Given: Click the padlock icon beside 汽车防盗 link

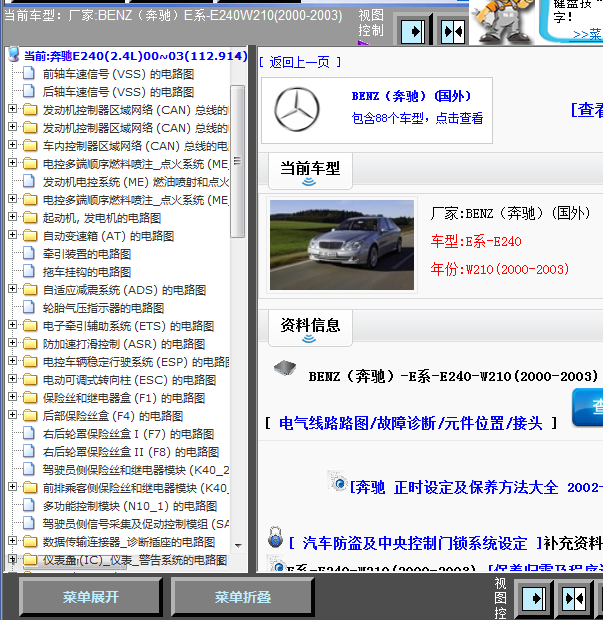Looking at the screenshot, I should [276, 537].
